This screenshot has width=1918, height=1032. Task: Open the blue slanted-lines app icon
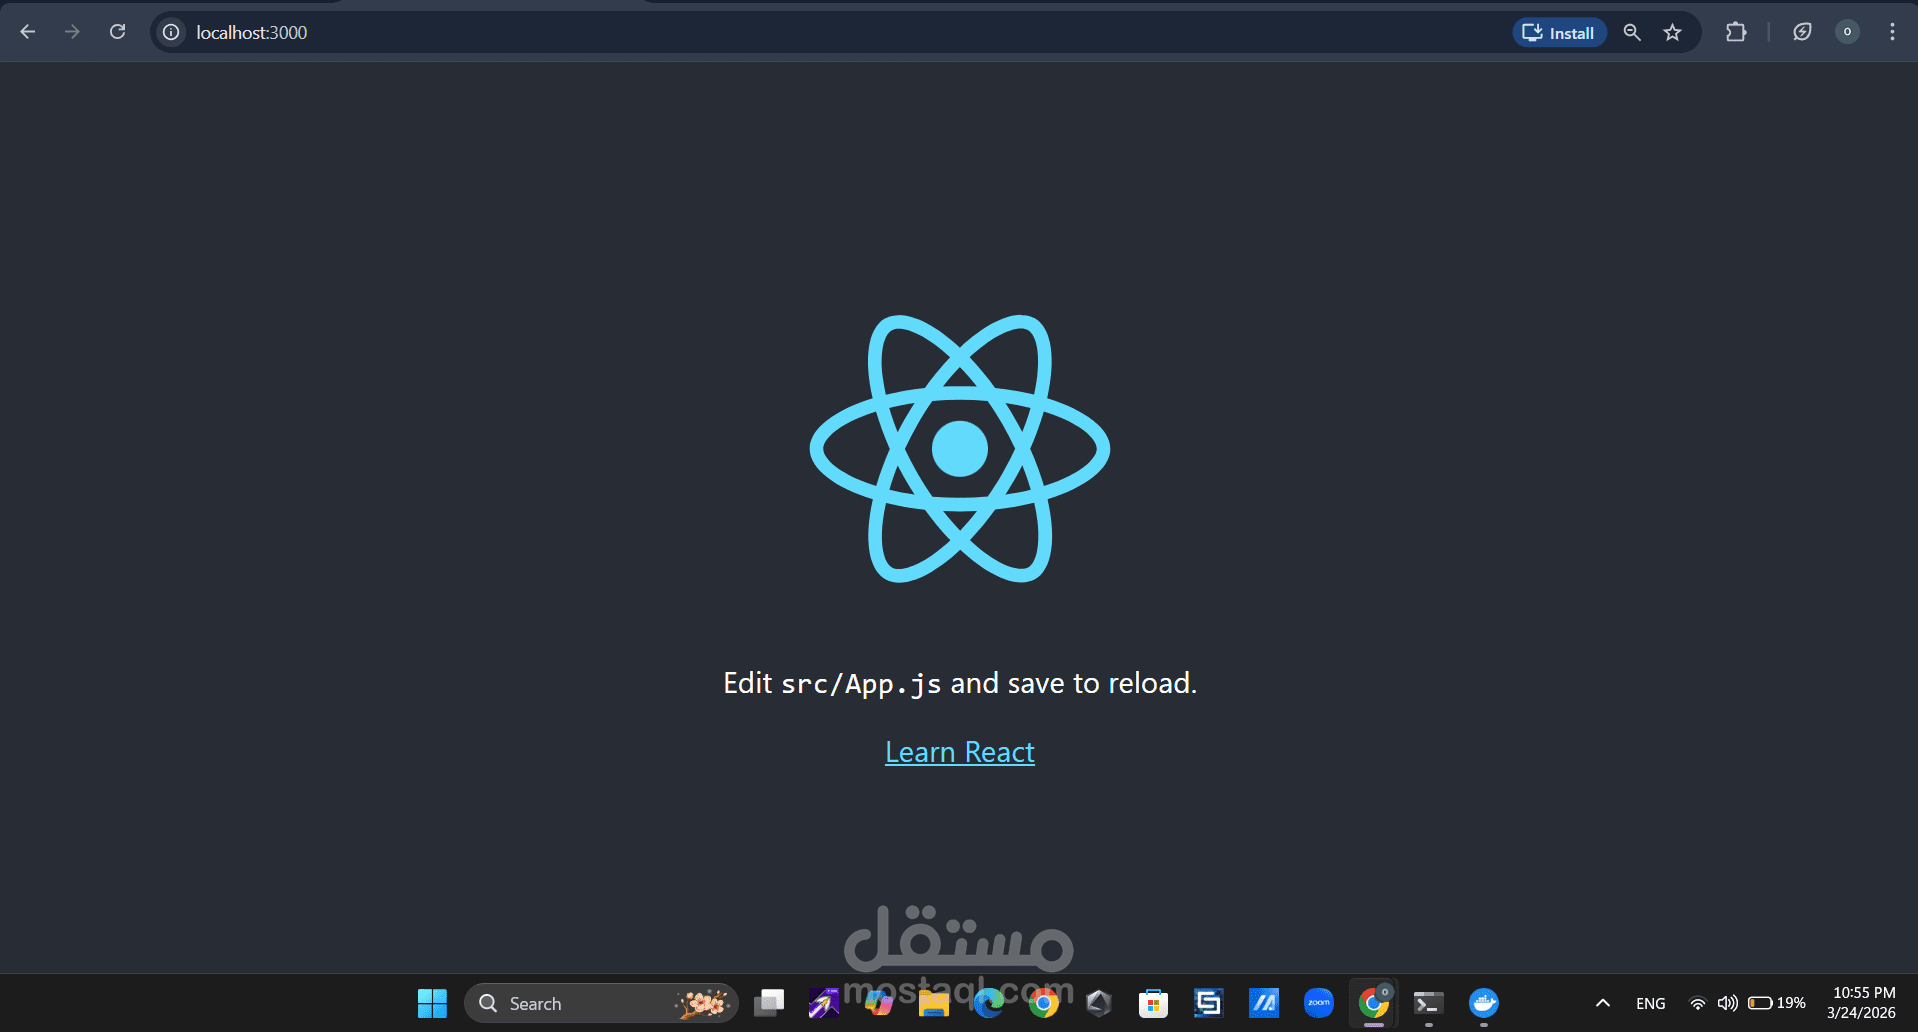1264,1003
